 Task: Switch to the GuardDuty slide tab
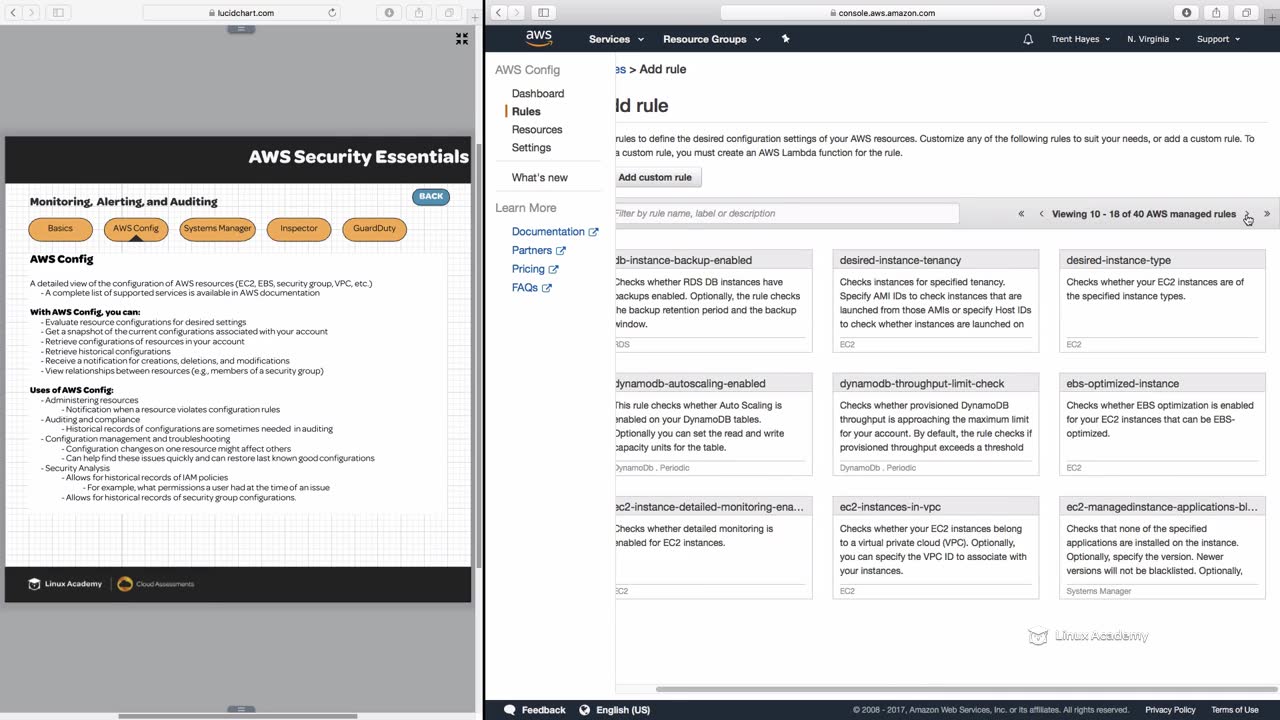pyautogui.click(x=374, y=229)
